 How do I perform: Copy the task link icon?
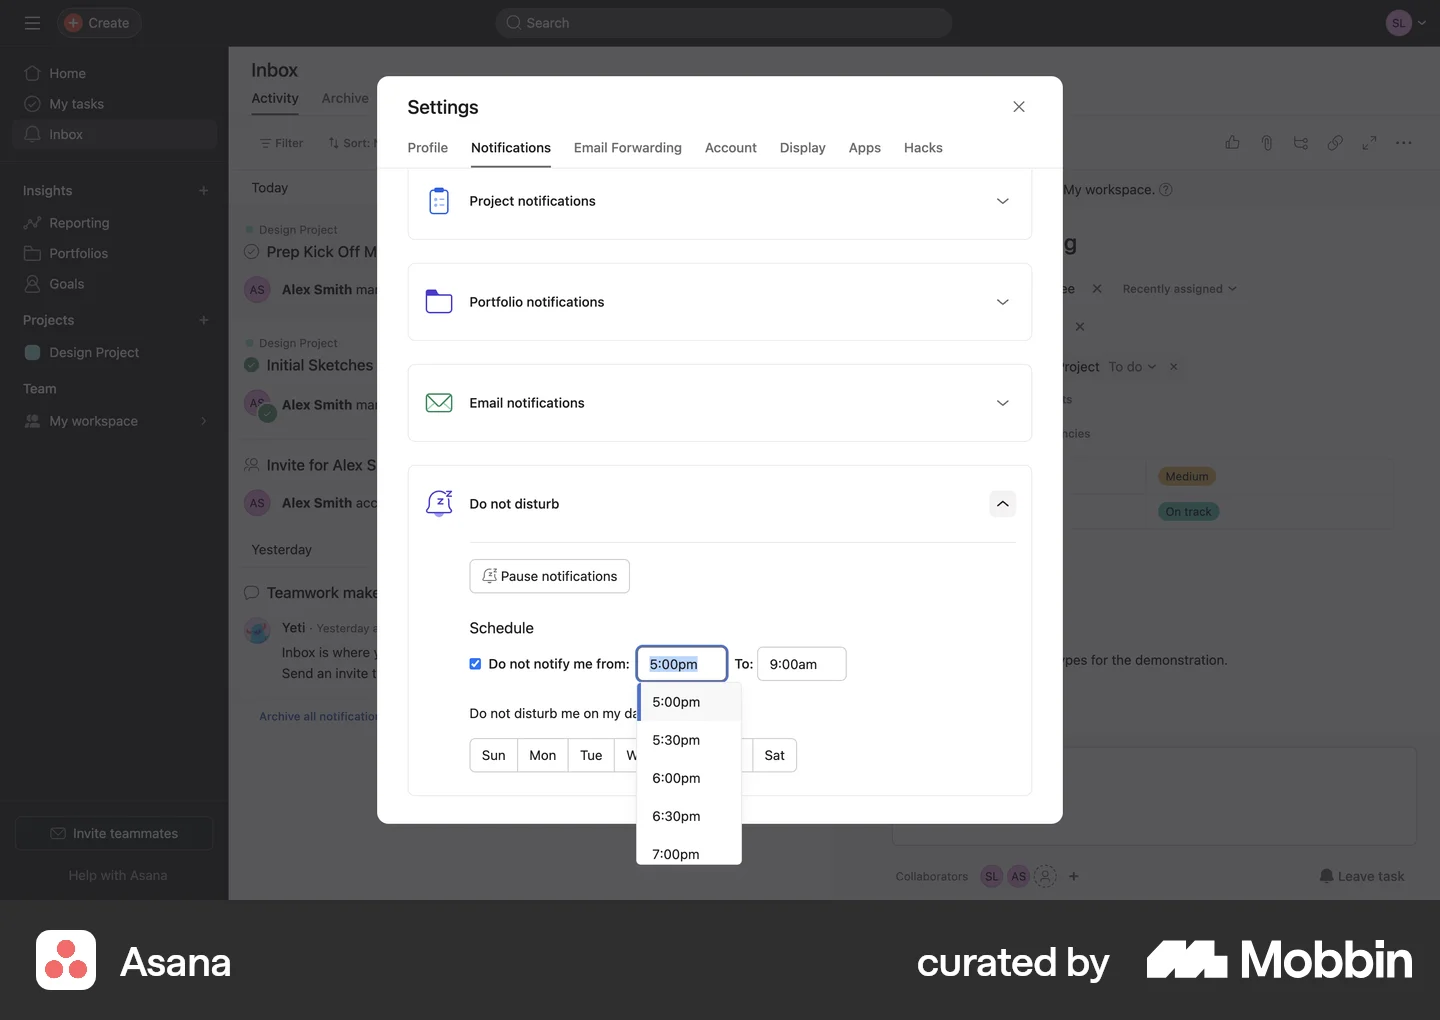click(x=1335, y=143)
